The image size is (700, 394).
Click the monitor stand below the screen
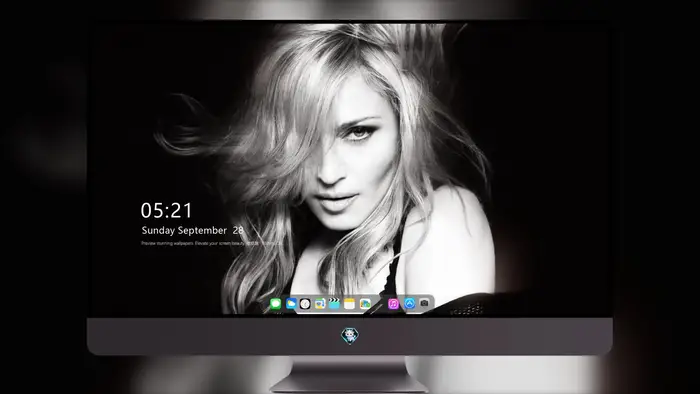point(349,374)
